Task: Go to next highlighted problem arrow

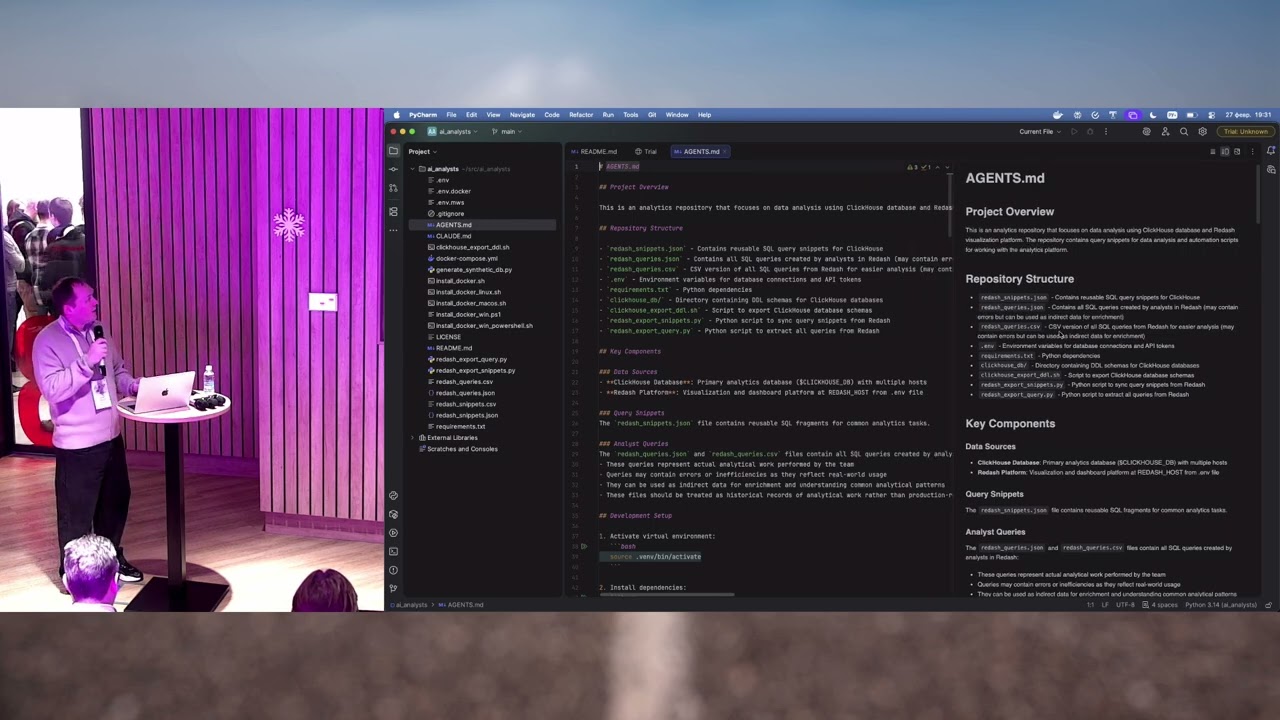Action: 947,167
